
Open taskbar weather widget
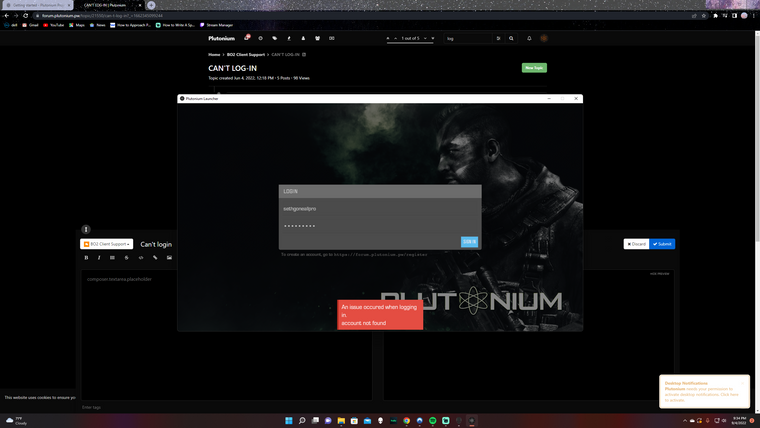tap(16, 420)
